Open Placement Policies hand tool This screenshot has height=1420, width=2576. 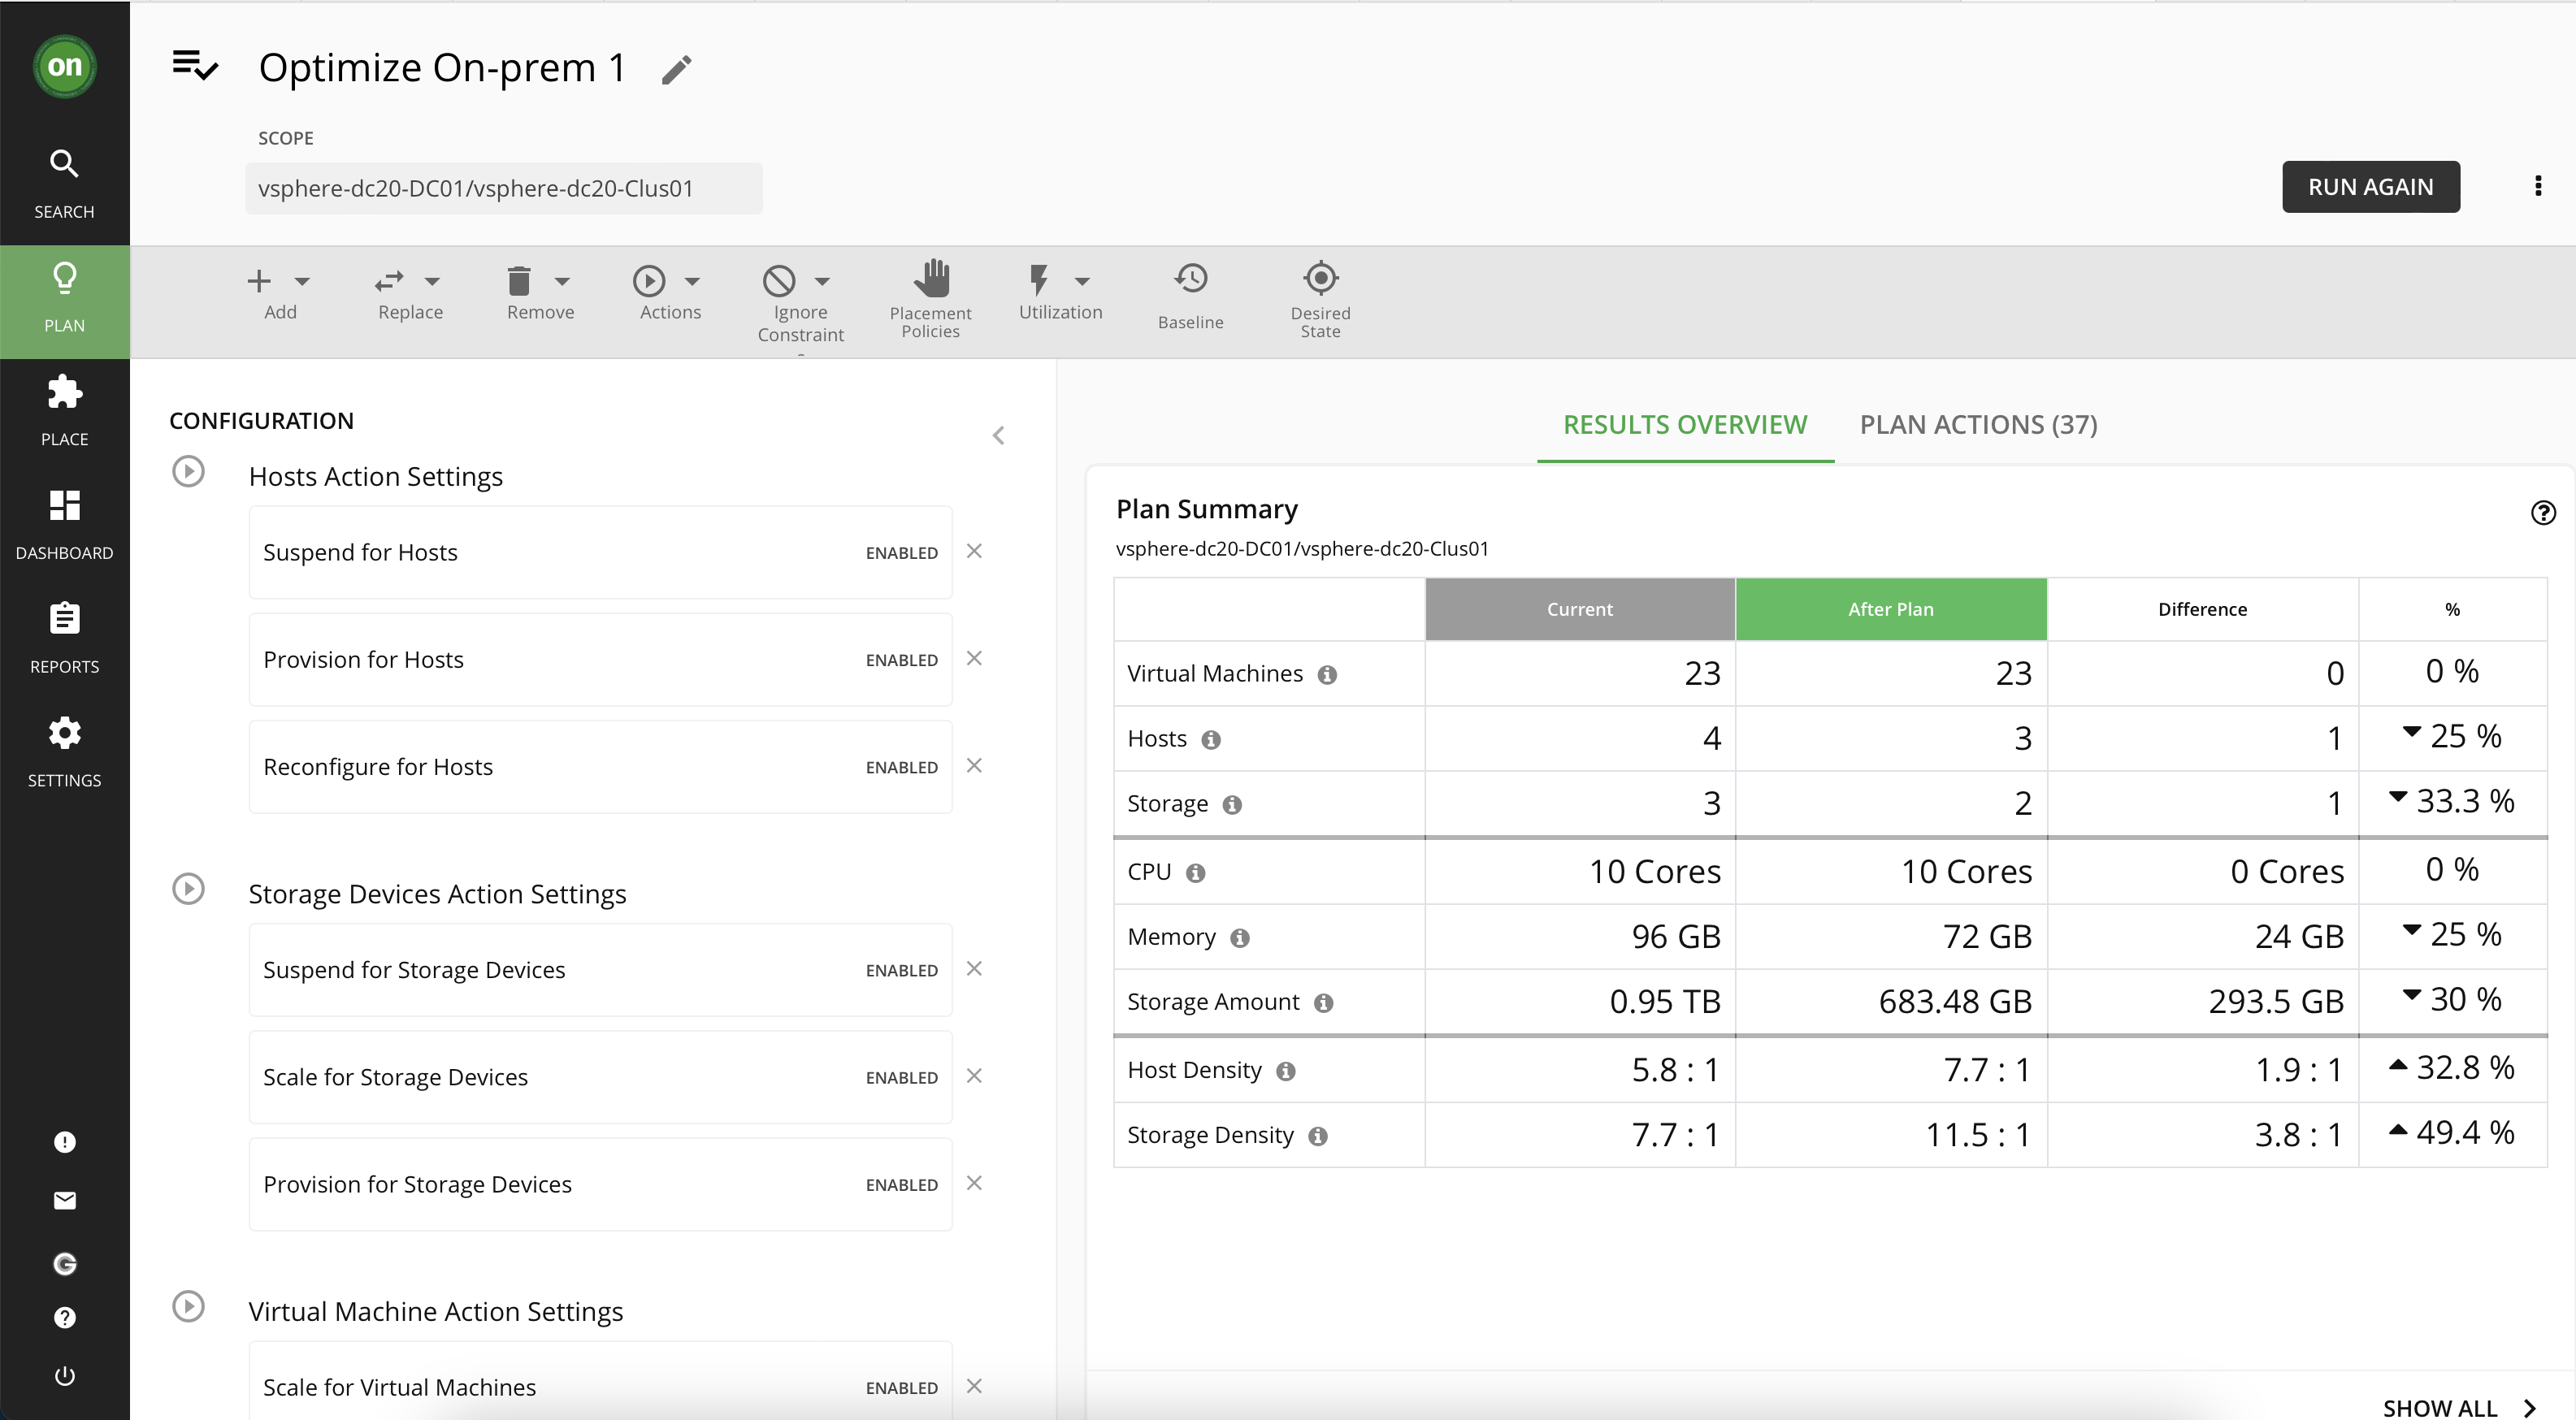[x=931, y=299]
